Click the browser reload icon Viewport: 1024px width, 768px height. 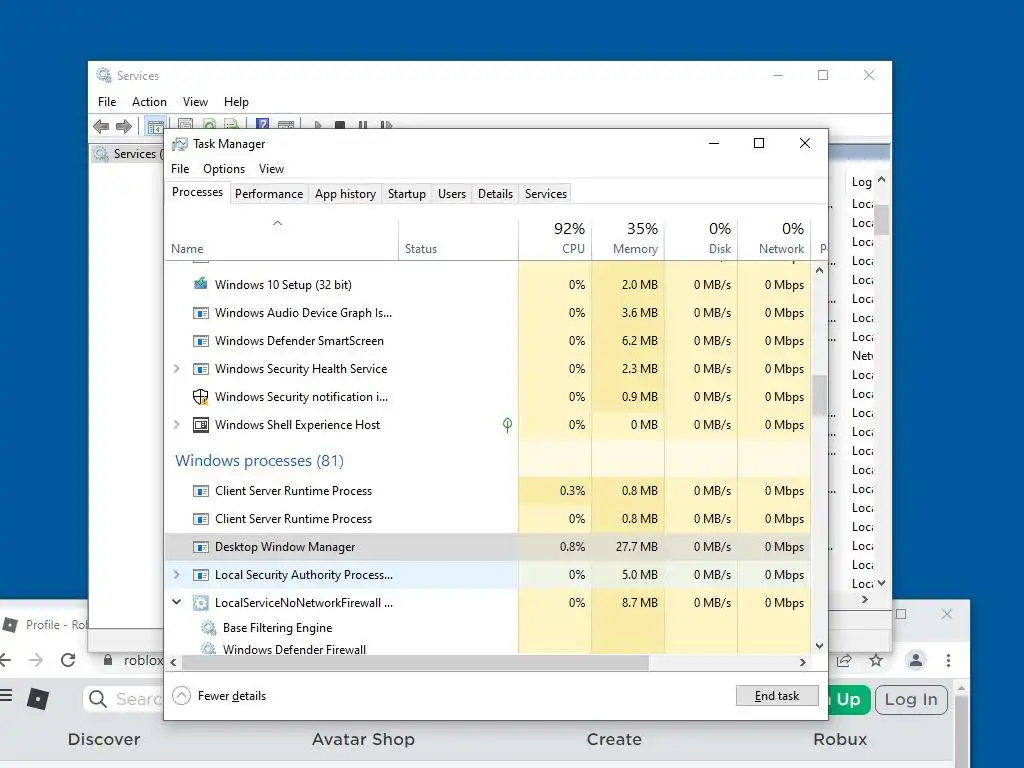click(68, 660)
